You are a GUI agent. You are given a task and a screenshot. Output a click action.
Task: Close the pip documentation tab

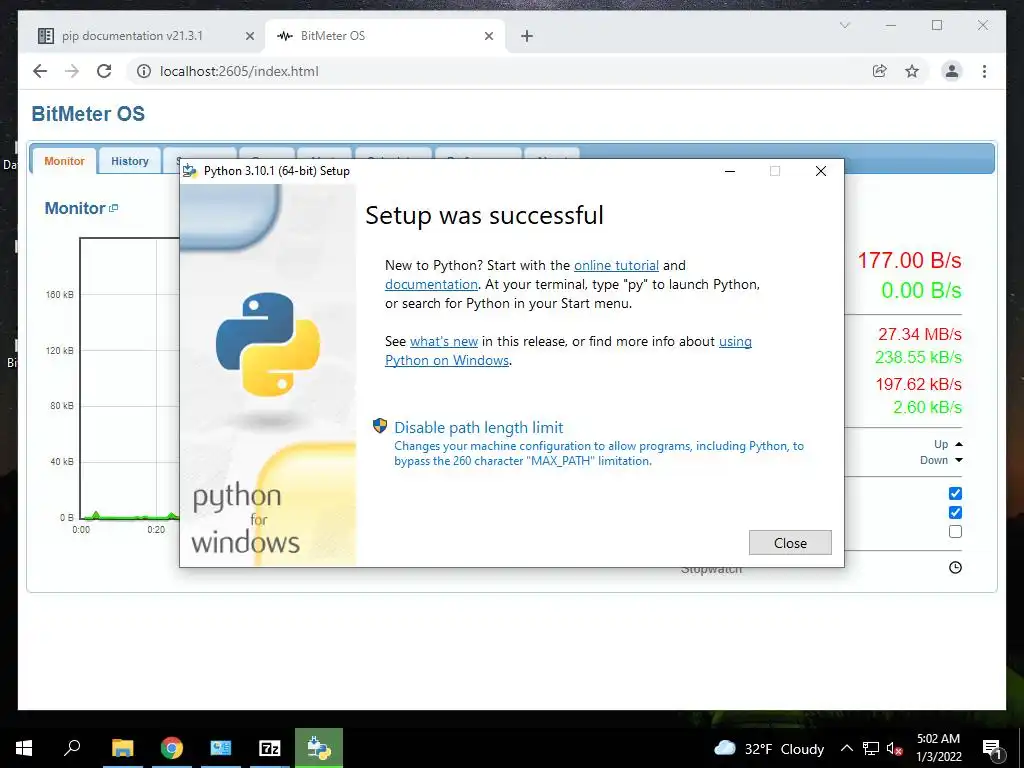coord(249,36)
